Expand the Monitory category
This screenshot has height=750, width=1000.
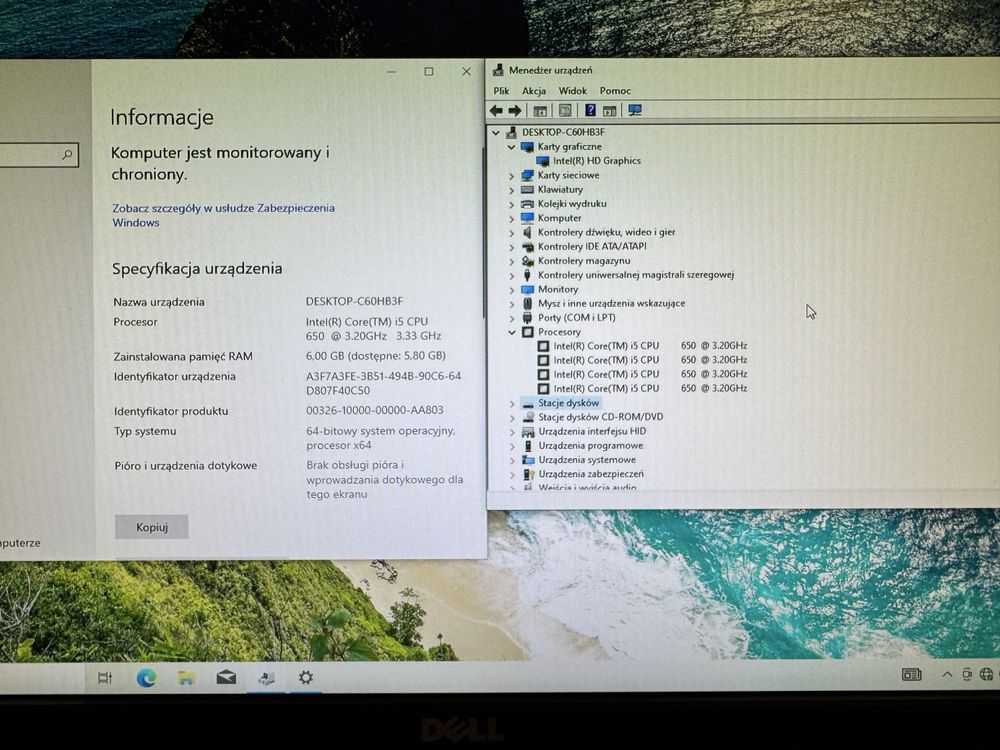(511, 290)
